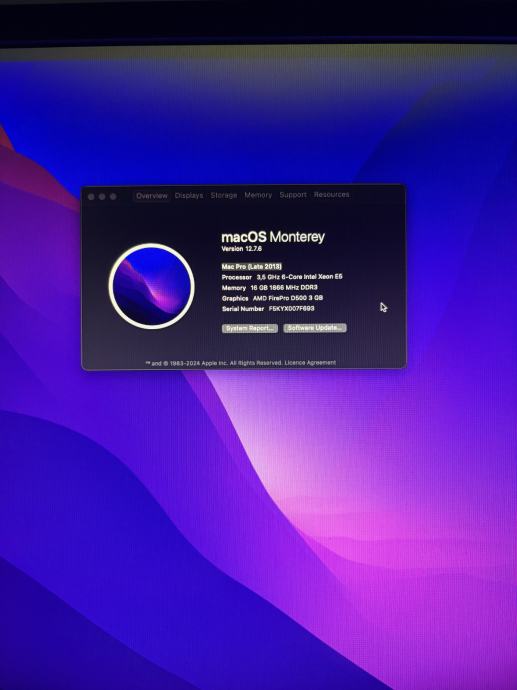Switch to the Overview tab
Screen dimensions: 517x690
[x=152, y=196]
